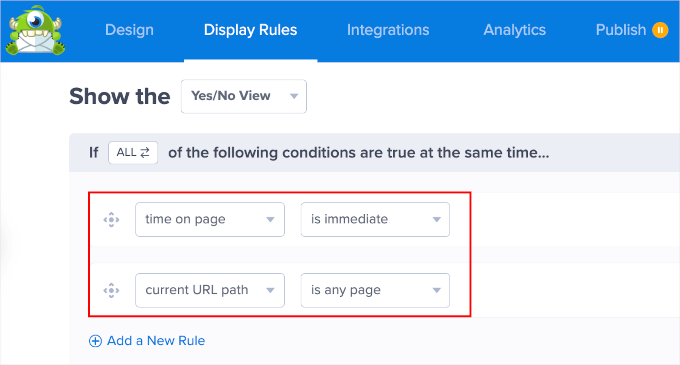Open the Yes/No View dropdown

point(244,96)
